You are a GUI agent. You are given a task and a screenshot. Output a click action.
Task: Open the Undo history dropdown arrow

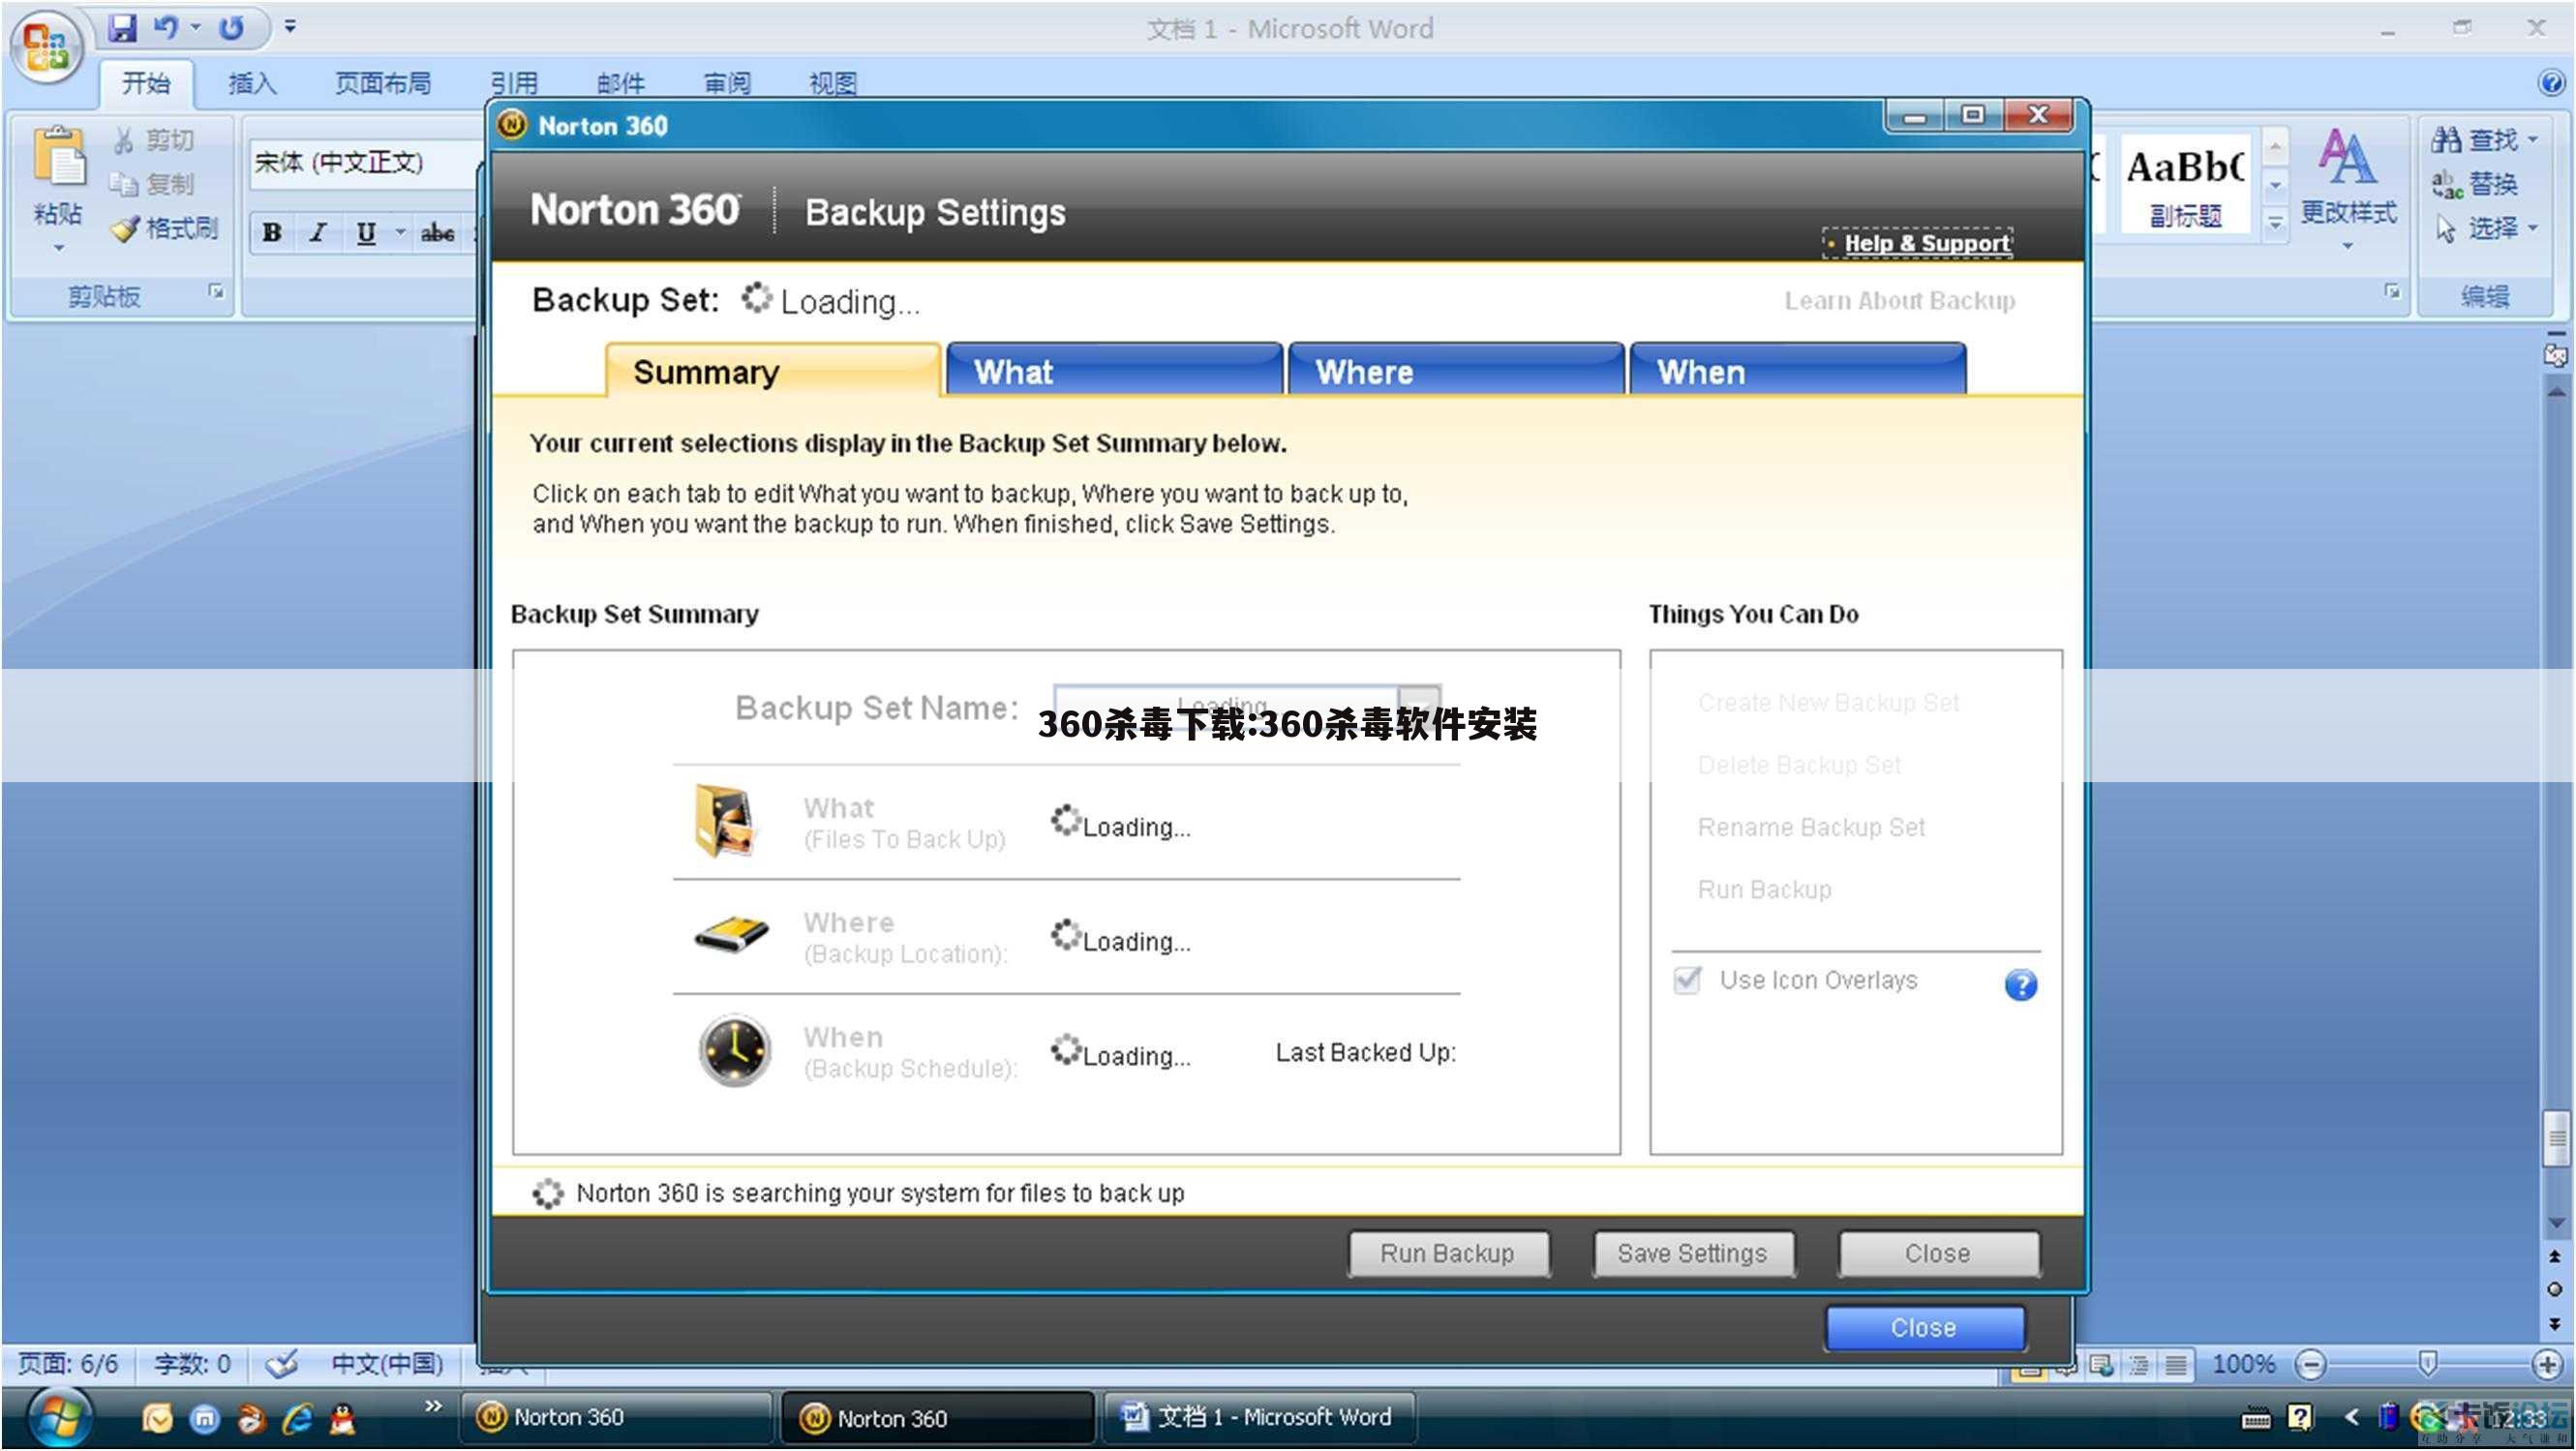195,27
